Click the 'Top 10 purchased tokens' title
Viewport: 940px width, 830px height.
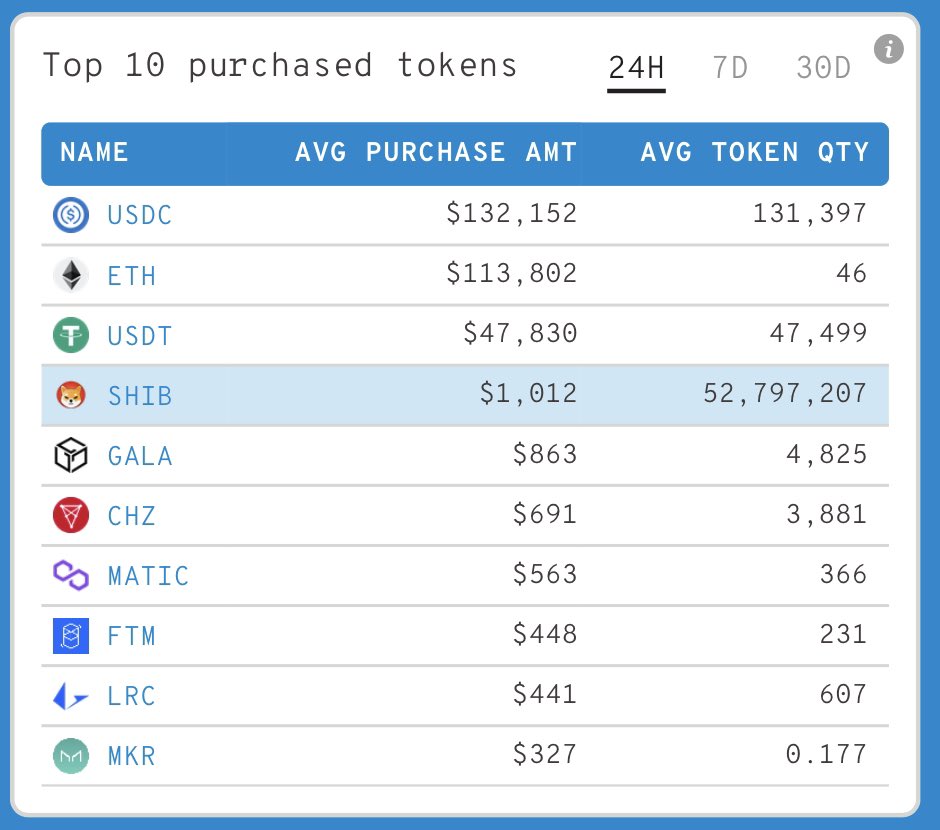pyautogui.click(x=279, y=65)
